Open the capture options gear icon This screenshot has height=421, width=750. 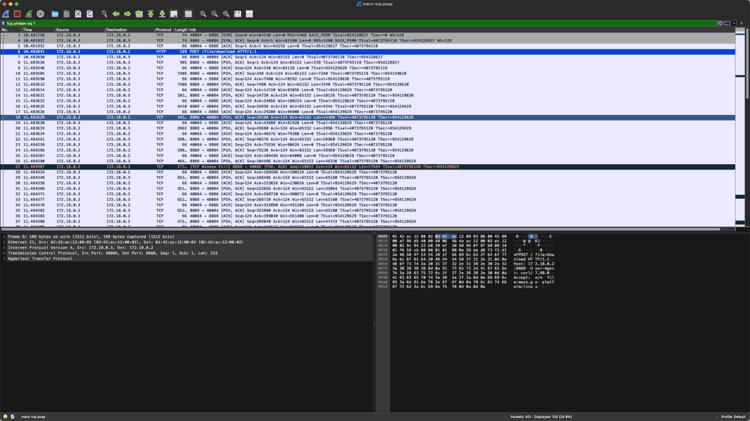click(40, 14)
